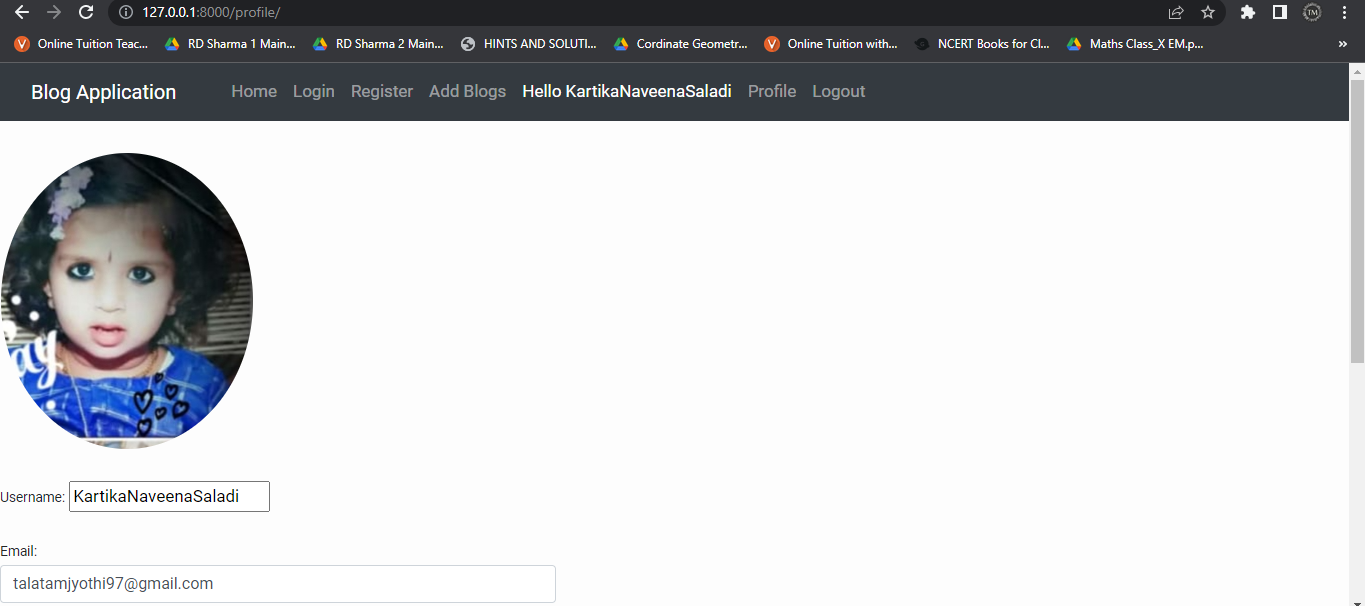Click the circular profile picture

click(x=128, y=300)
